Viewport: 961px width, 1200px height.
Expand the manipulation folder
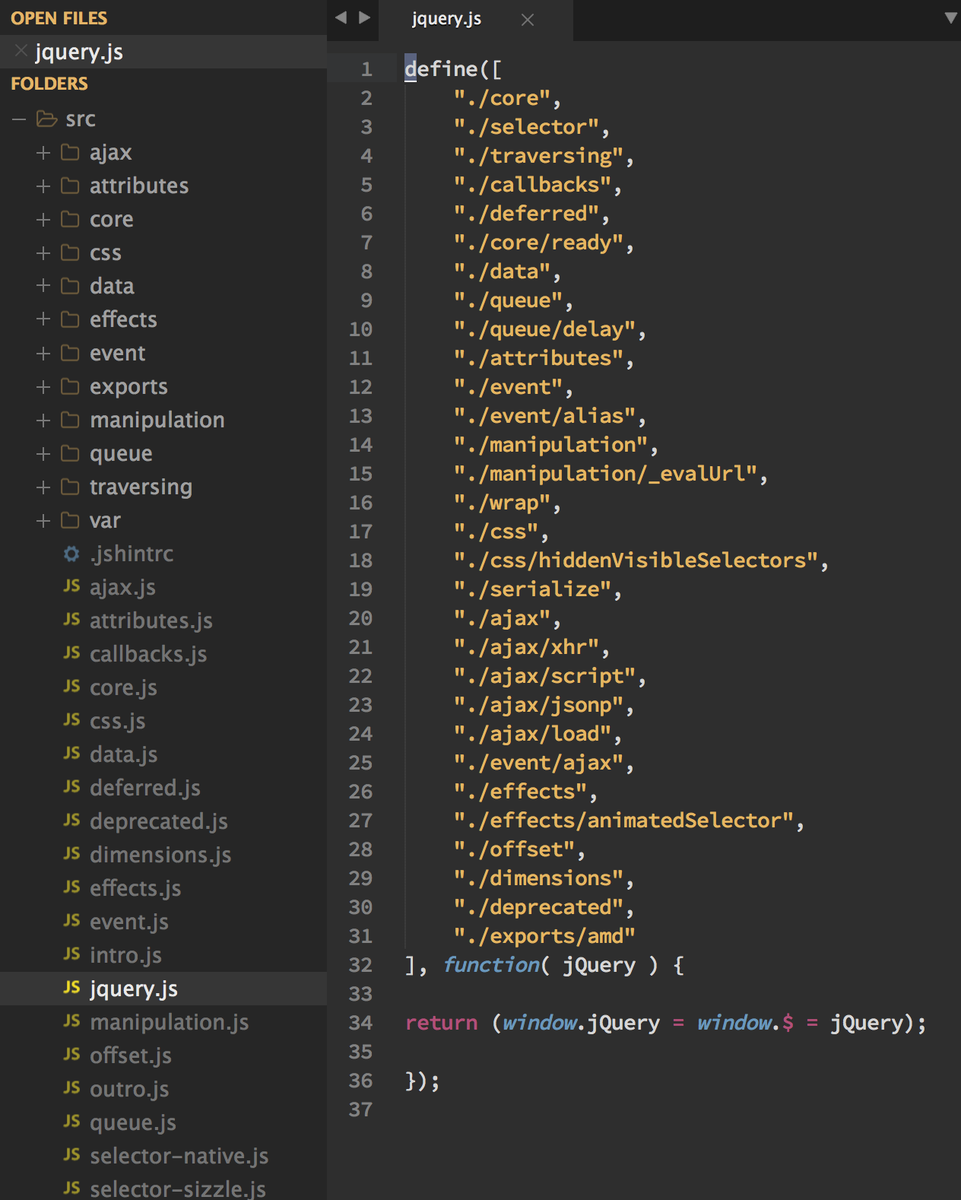pos(43,420)
